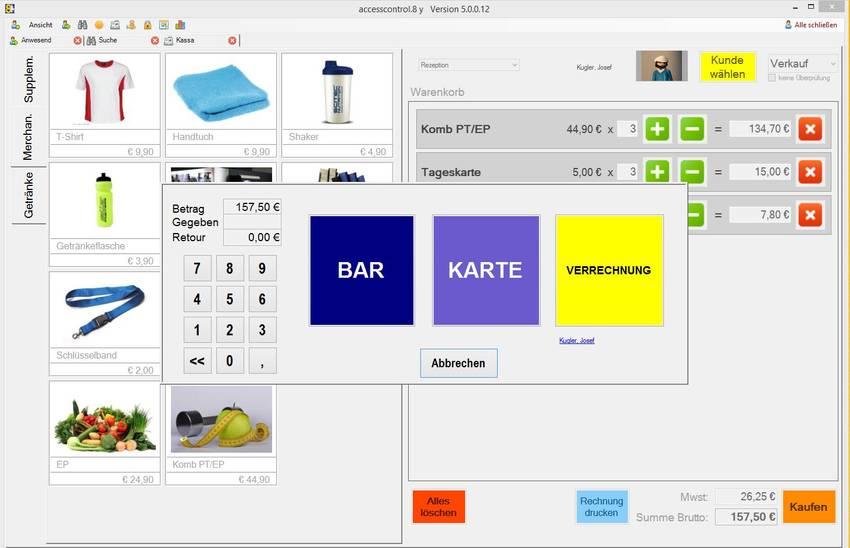Open the Verkauf dropdown
850x548 pixels.
tap(803, 63)
